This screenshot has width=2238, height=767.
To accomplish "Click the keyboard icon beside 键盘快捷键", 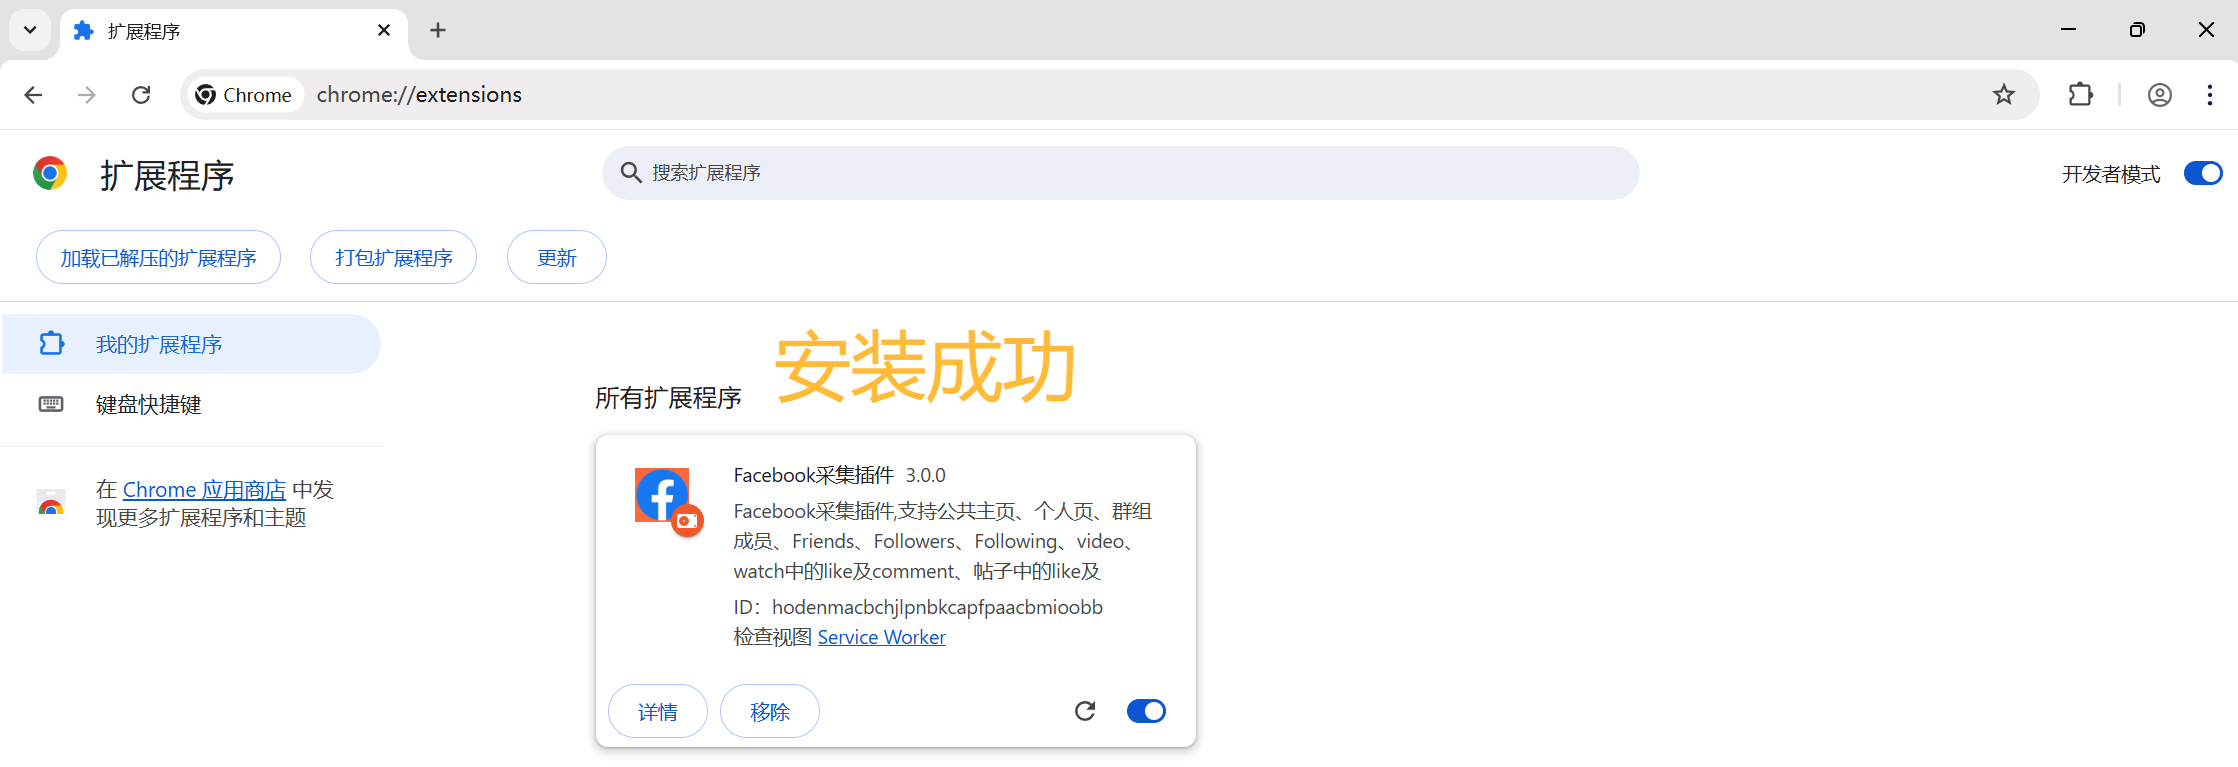I will pos(51,404).
